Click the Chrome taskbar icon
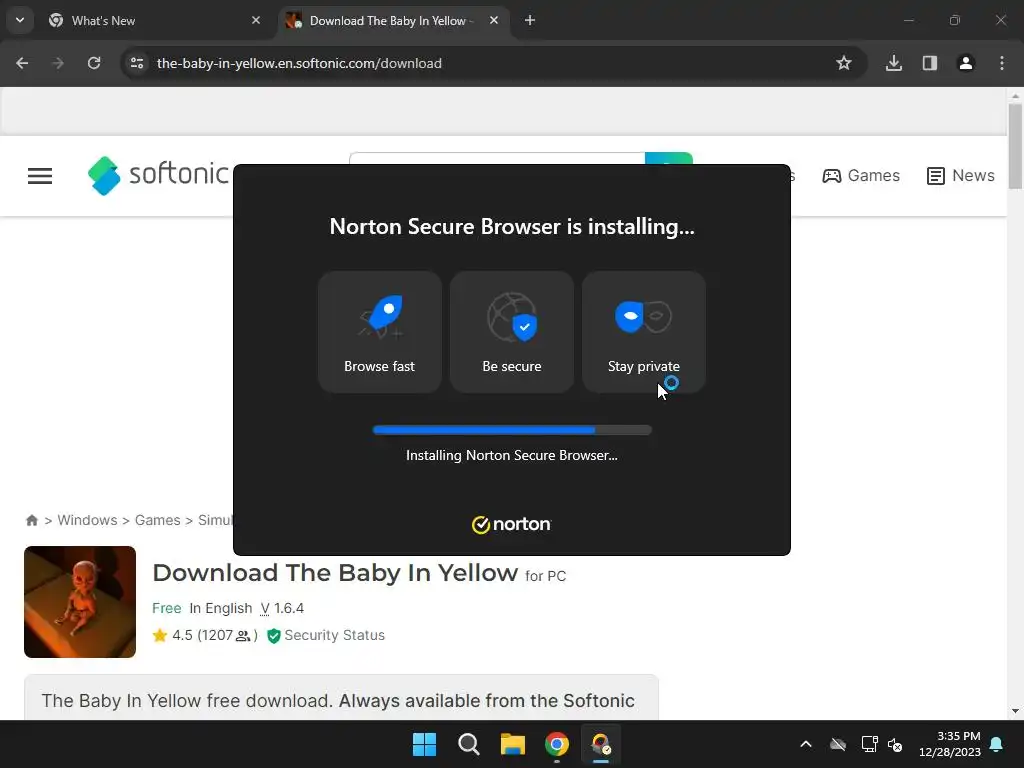This screenshot has height=768, width=1024. pyautogui.click(x=556, y=744)
